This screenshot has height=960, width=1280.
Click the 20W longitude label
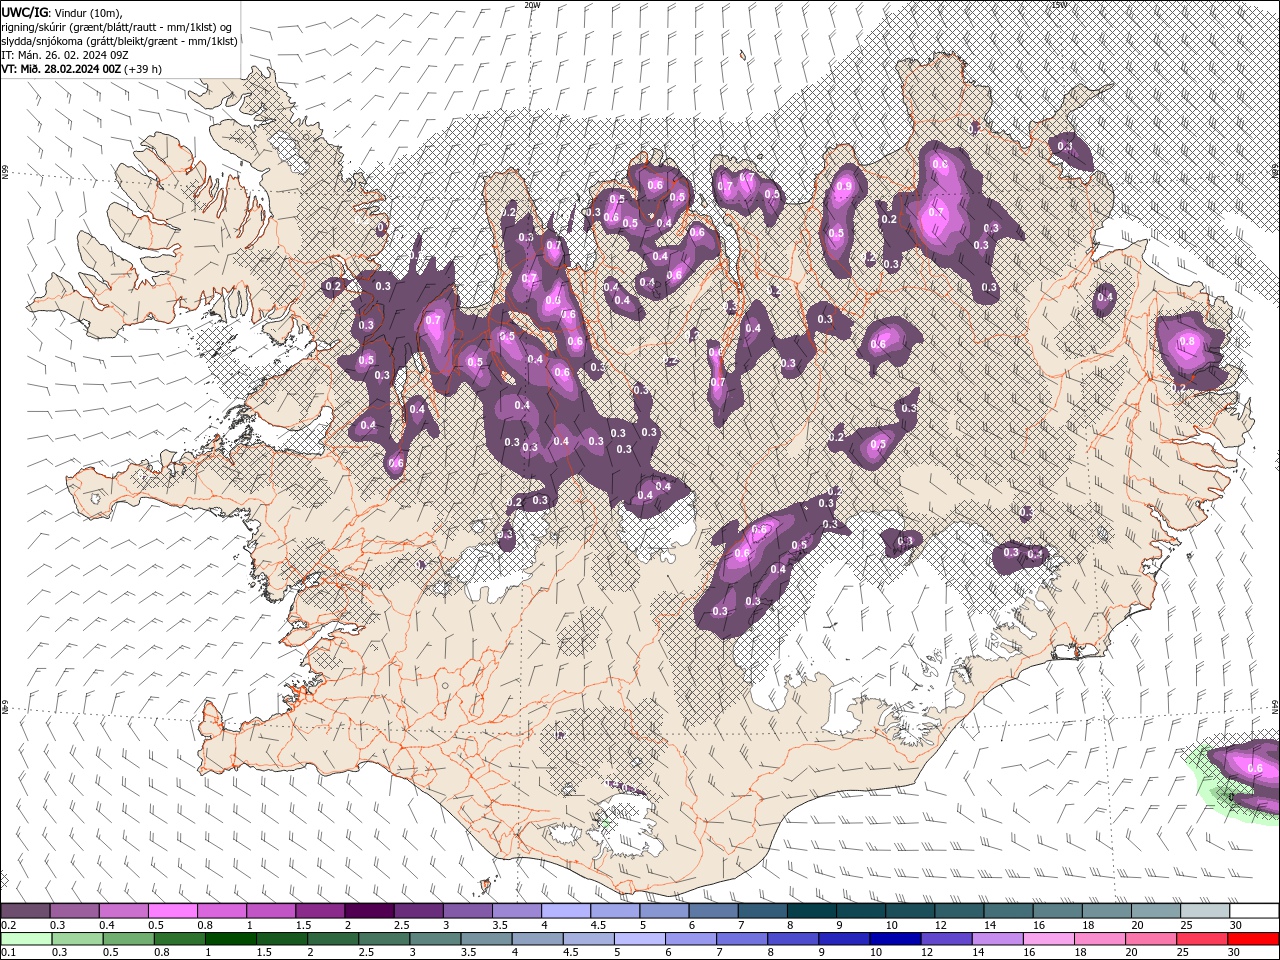[532, 5]
